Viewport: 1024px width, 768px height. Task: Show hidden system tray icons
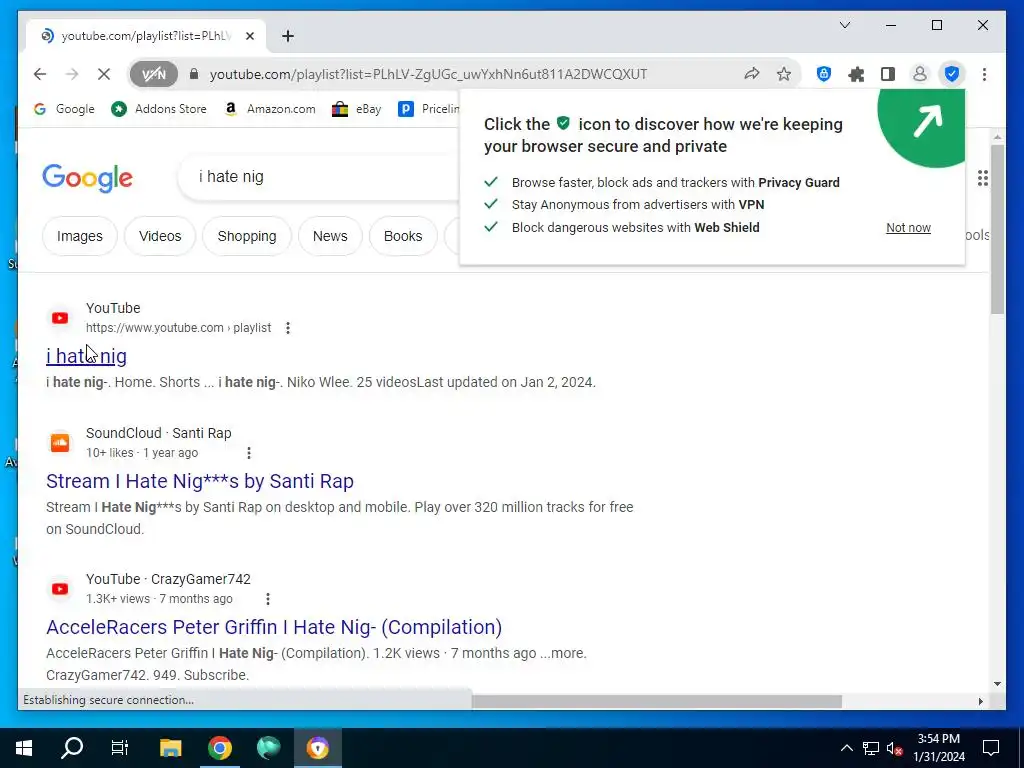coord(846,748)
